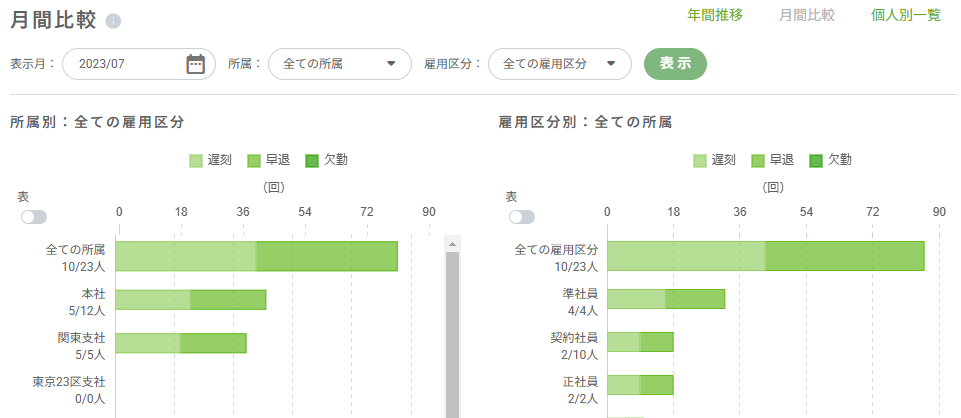Click the 全ての所属 bar in left chart
961x418 pixels.
pos(256,256)
